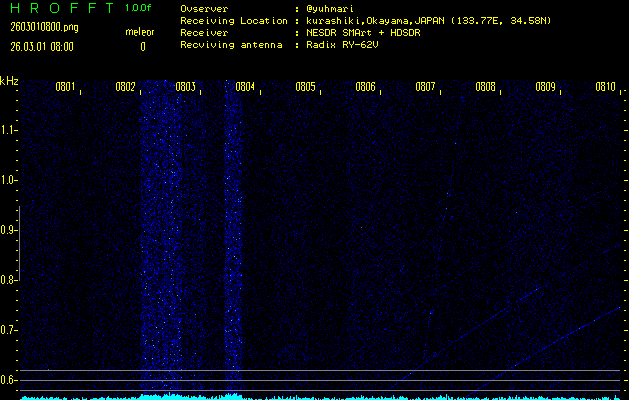The image size is (629, 400).
Task: Select the 1.1 frequency axis label
Action: pyautogui.click(x=9, y=130)
